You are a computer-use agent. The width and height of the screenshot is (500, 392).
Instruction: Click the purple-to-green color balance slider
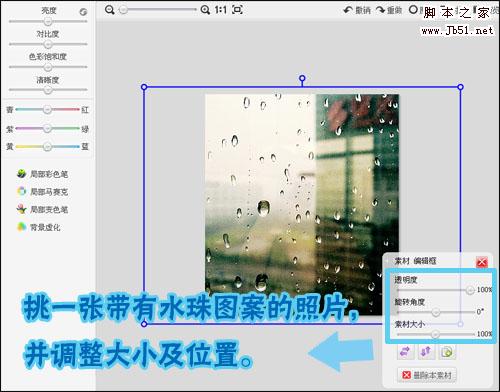[47, 128]
